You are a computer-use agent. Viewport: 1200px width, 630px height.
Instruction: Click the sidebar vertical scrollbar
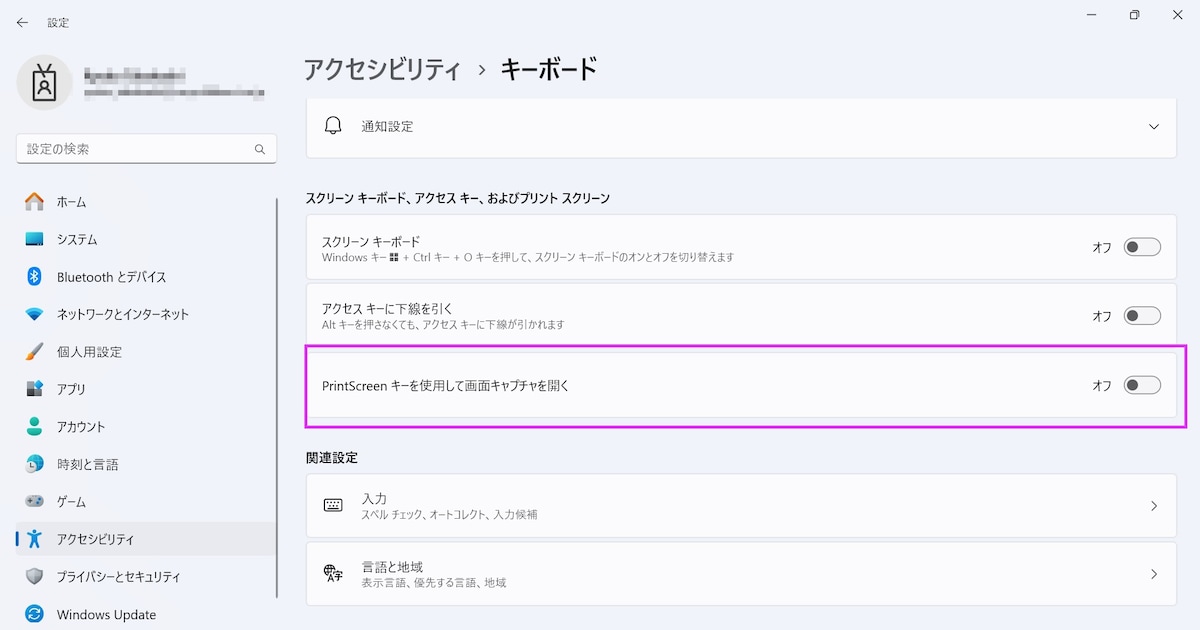(277, 397)
